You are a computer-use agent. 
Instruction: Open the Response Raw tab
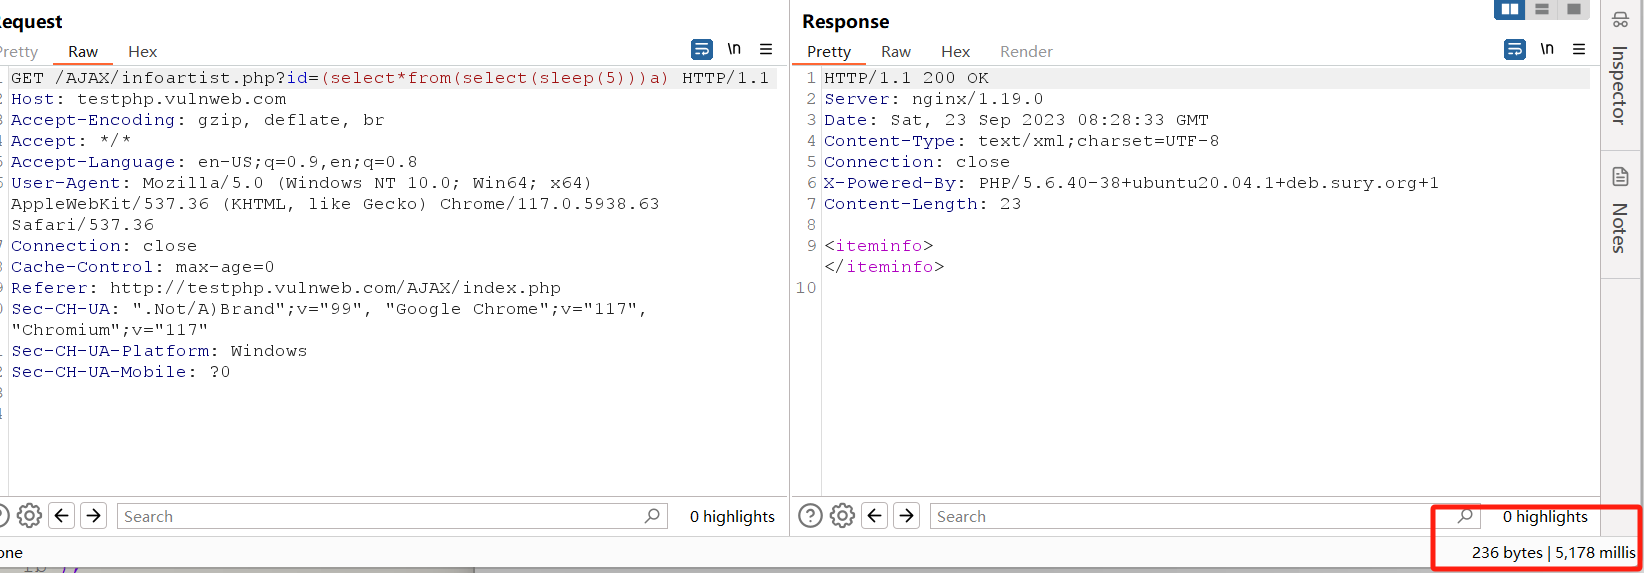click(896, 52)
